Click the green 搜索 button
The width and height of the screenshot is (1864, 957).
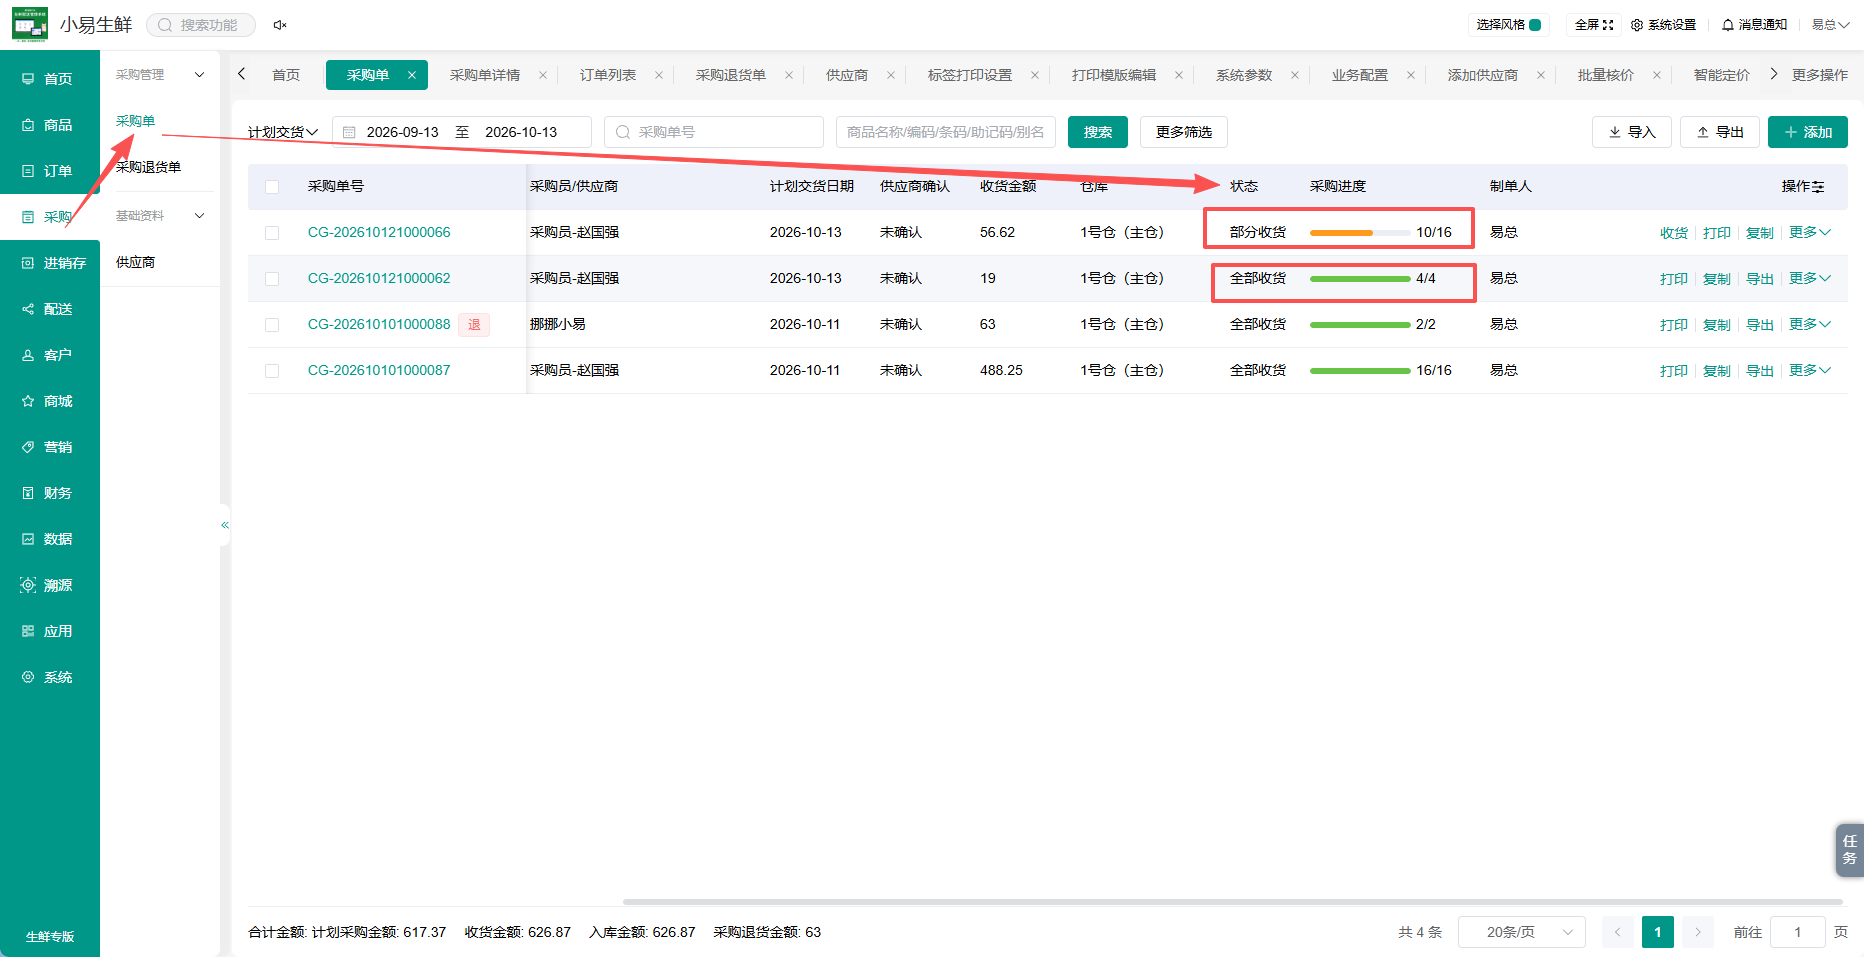pyautogui.click(x=1098, y=132)
